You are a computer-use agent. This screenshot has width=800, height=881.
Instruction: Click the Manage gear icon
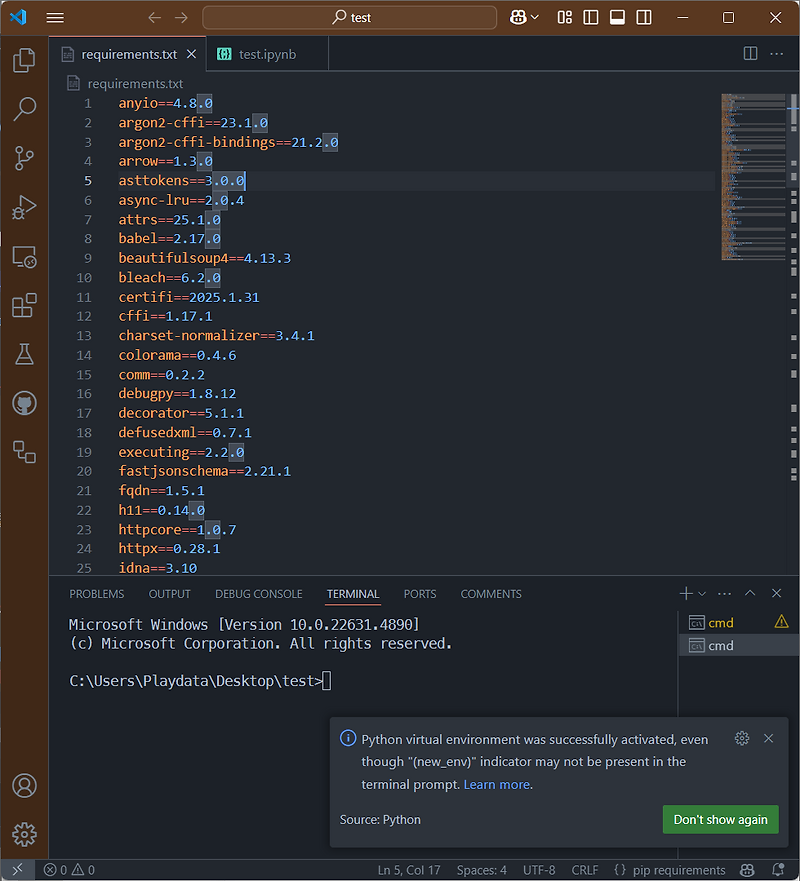(x=24, y=834)
